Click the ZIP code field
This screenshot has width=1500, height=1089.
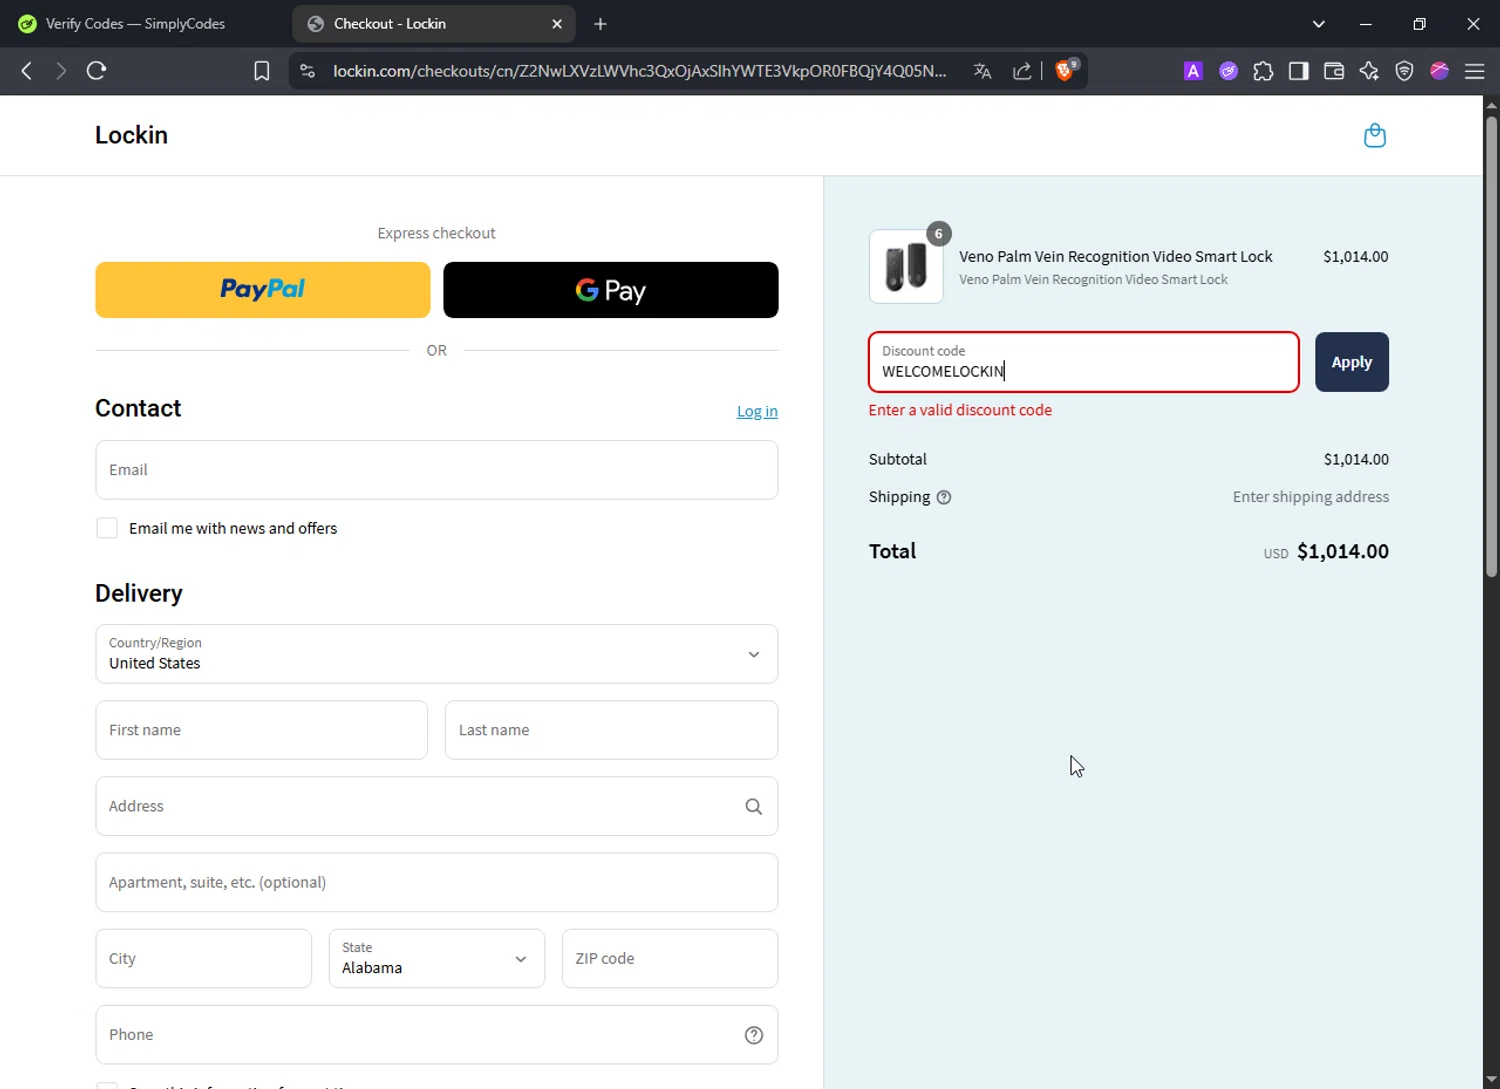pos(670,958)
